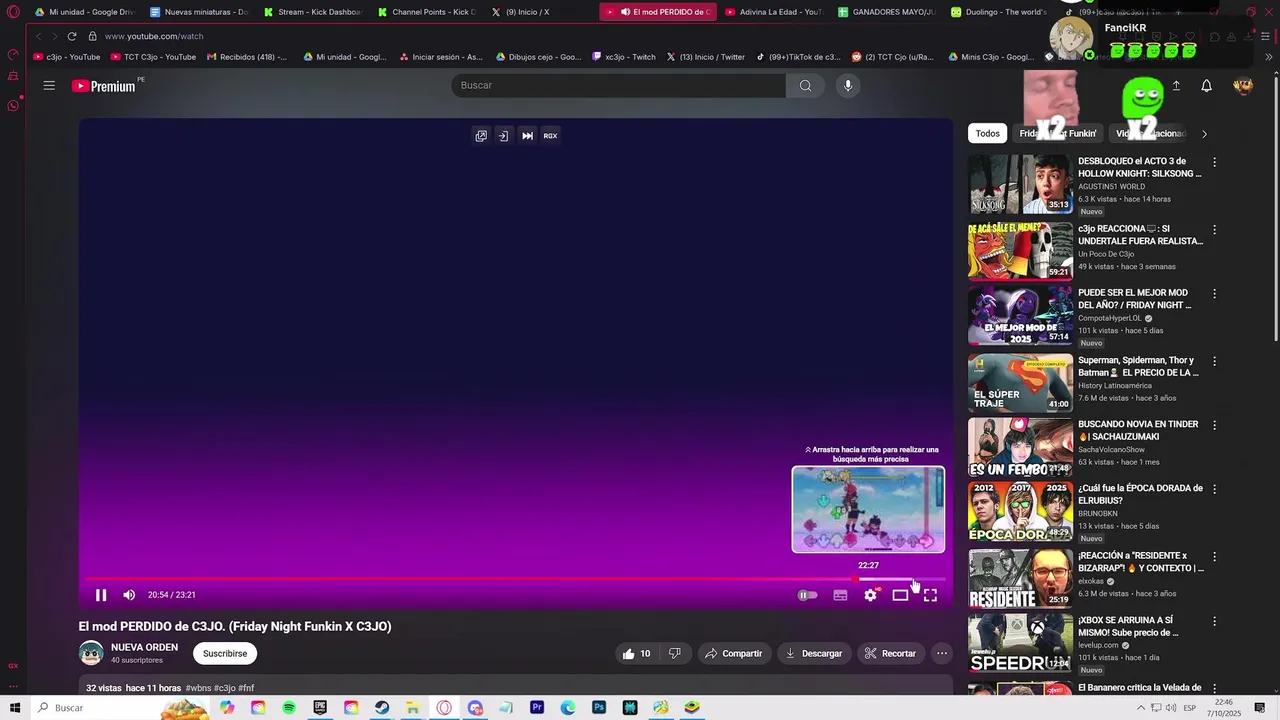
Task: Switch to Mi unidad - Google Drive tab
Action: [83, 12]
